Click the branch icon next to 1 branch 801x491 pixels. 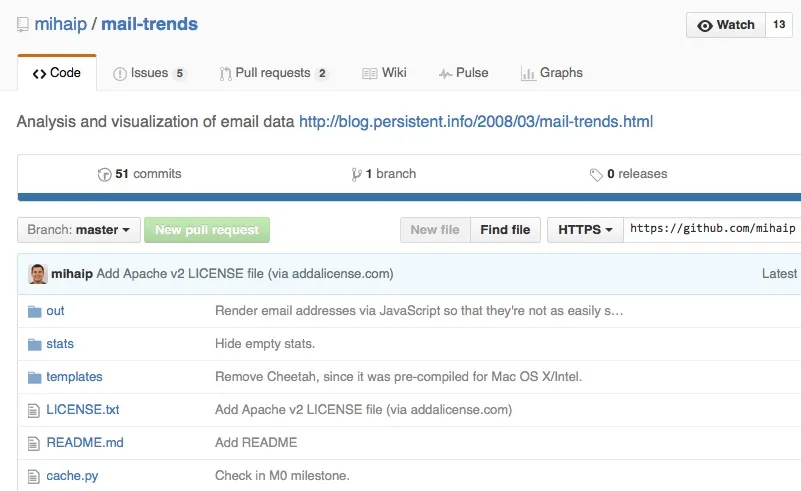(x=356, y=174)
